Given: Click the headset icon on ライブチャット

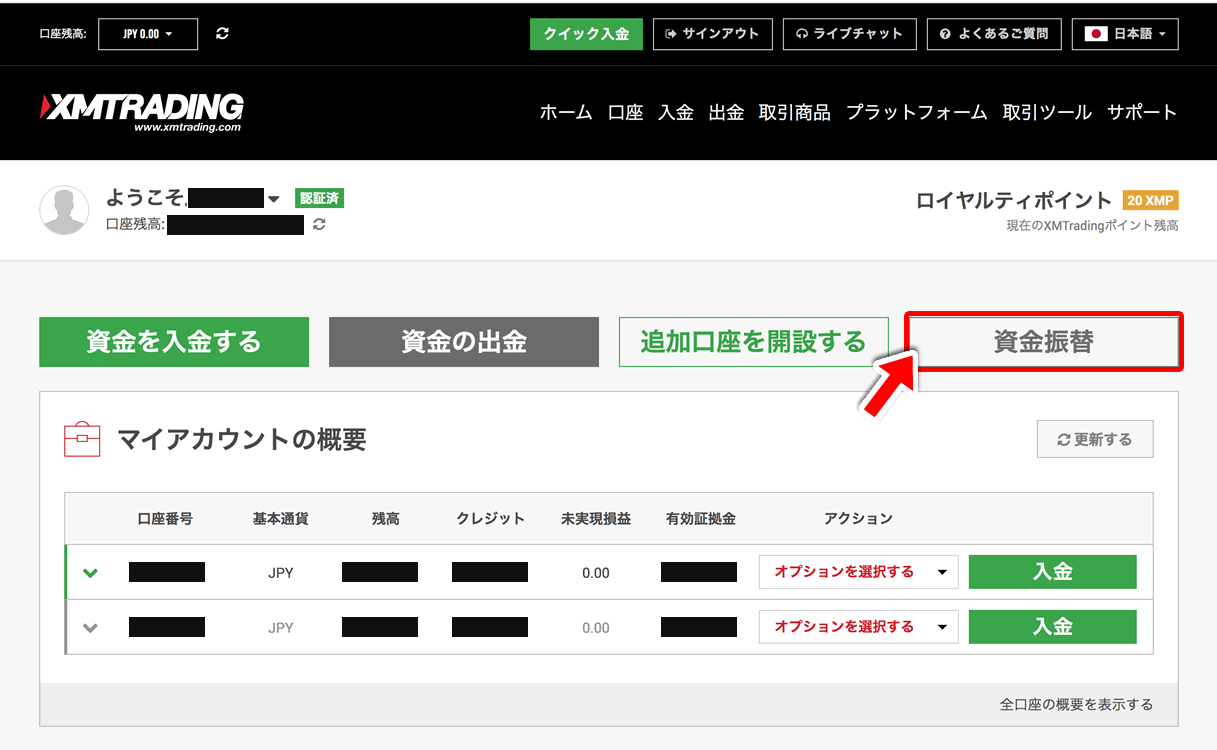Looking at the screenshot, I should [801, 33].
